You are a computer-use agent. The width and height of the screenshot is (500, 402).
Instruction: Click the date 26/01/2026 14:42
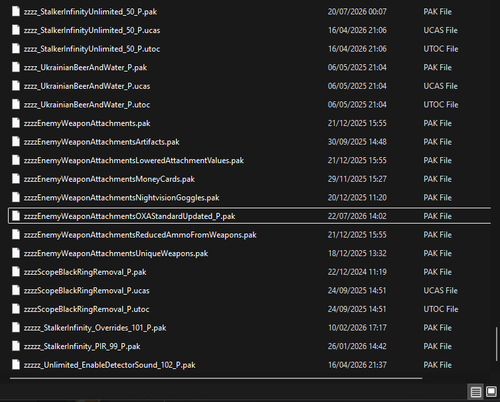(357, 346)
